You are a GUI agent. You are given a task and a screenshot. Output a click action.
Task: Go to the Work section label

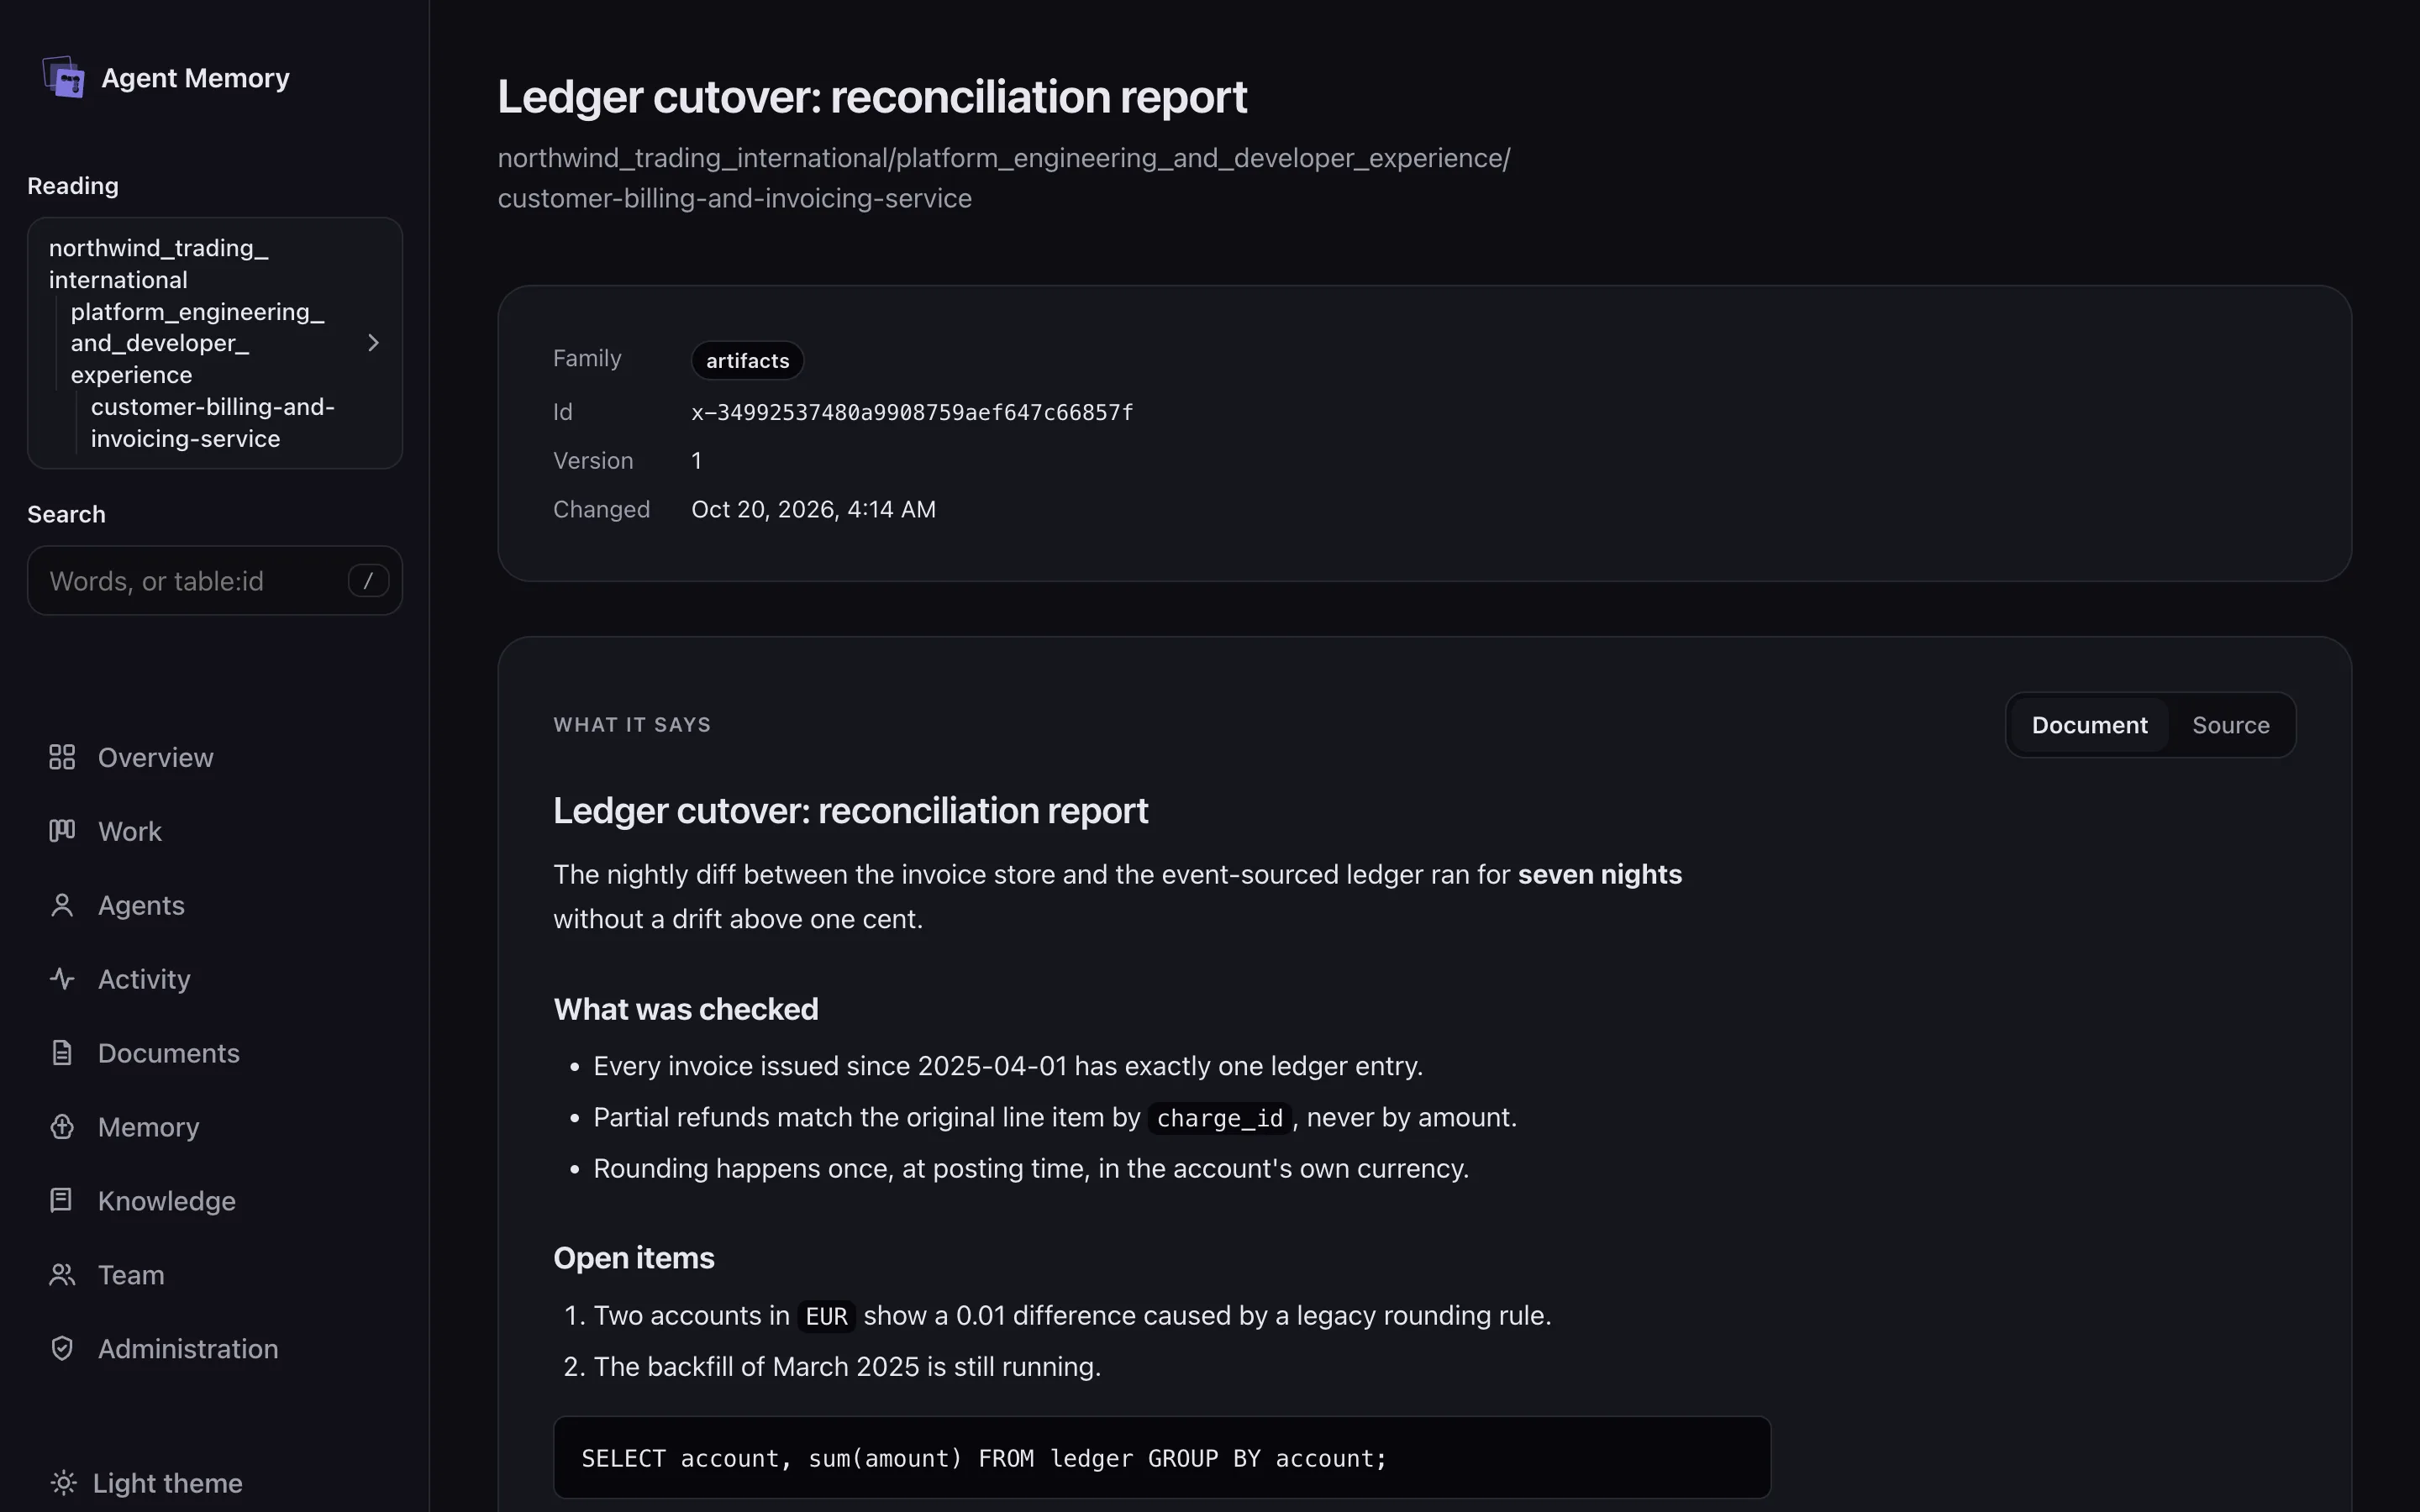130,832
